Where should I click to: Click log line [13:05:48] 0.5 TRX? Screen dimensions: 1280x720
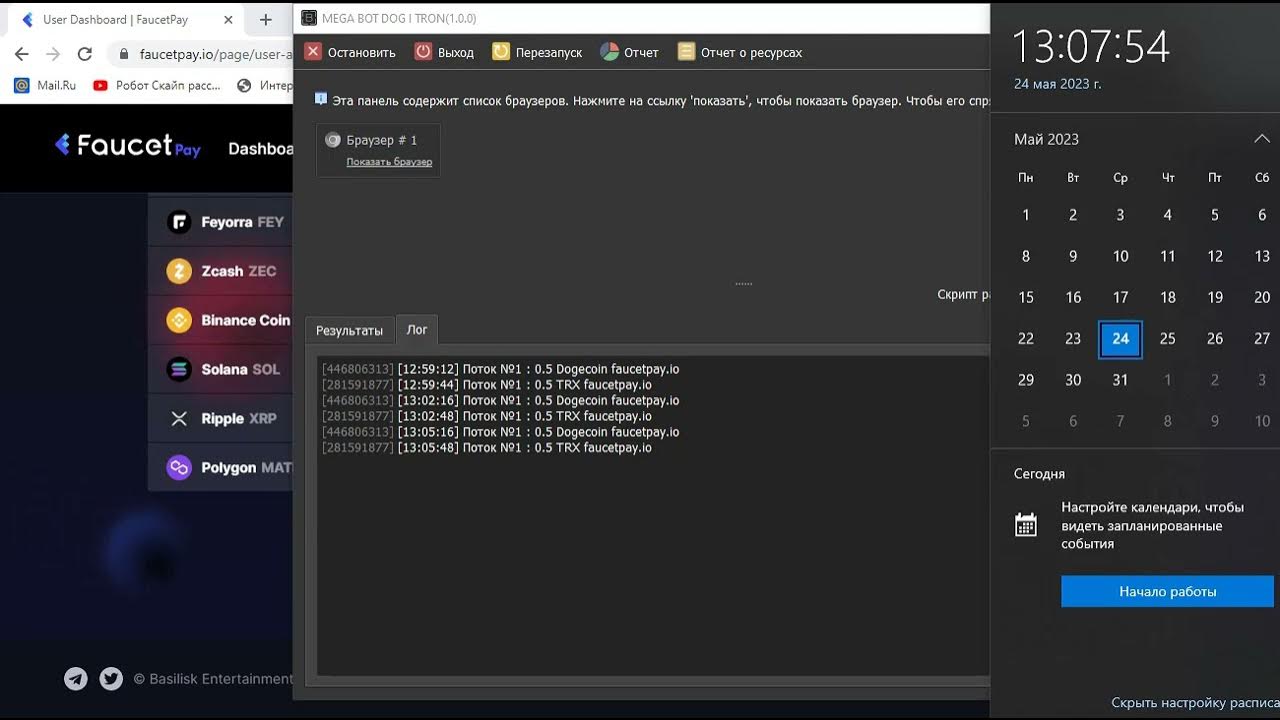click(486, 448)
